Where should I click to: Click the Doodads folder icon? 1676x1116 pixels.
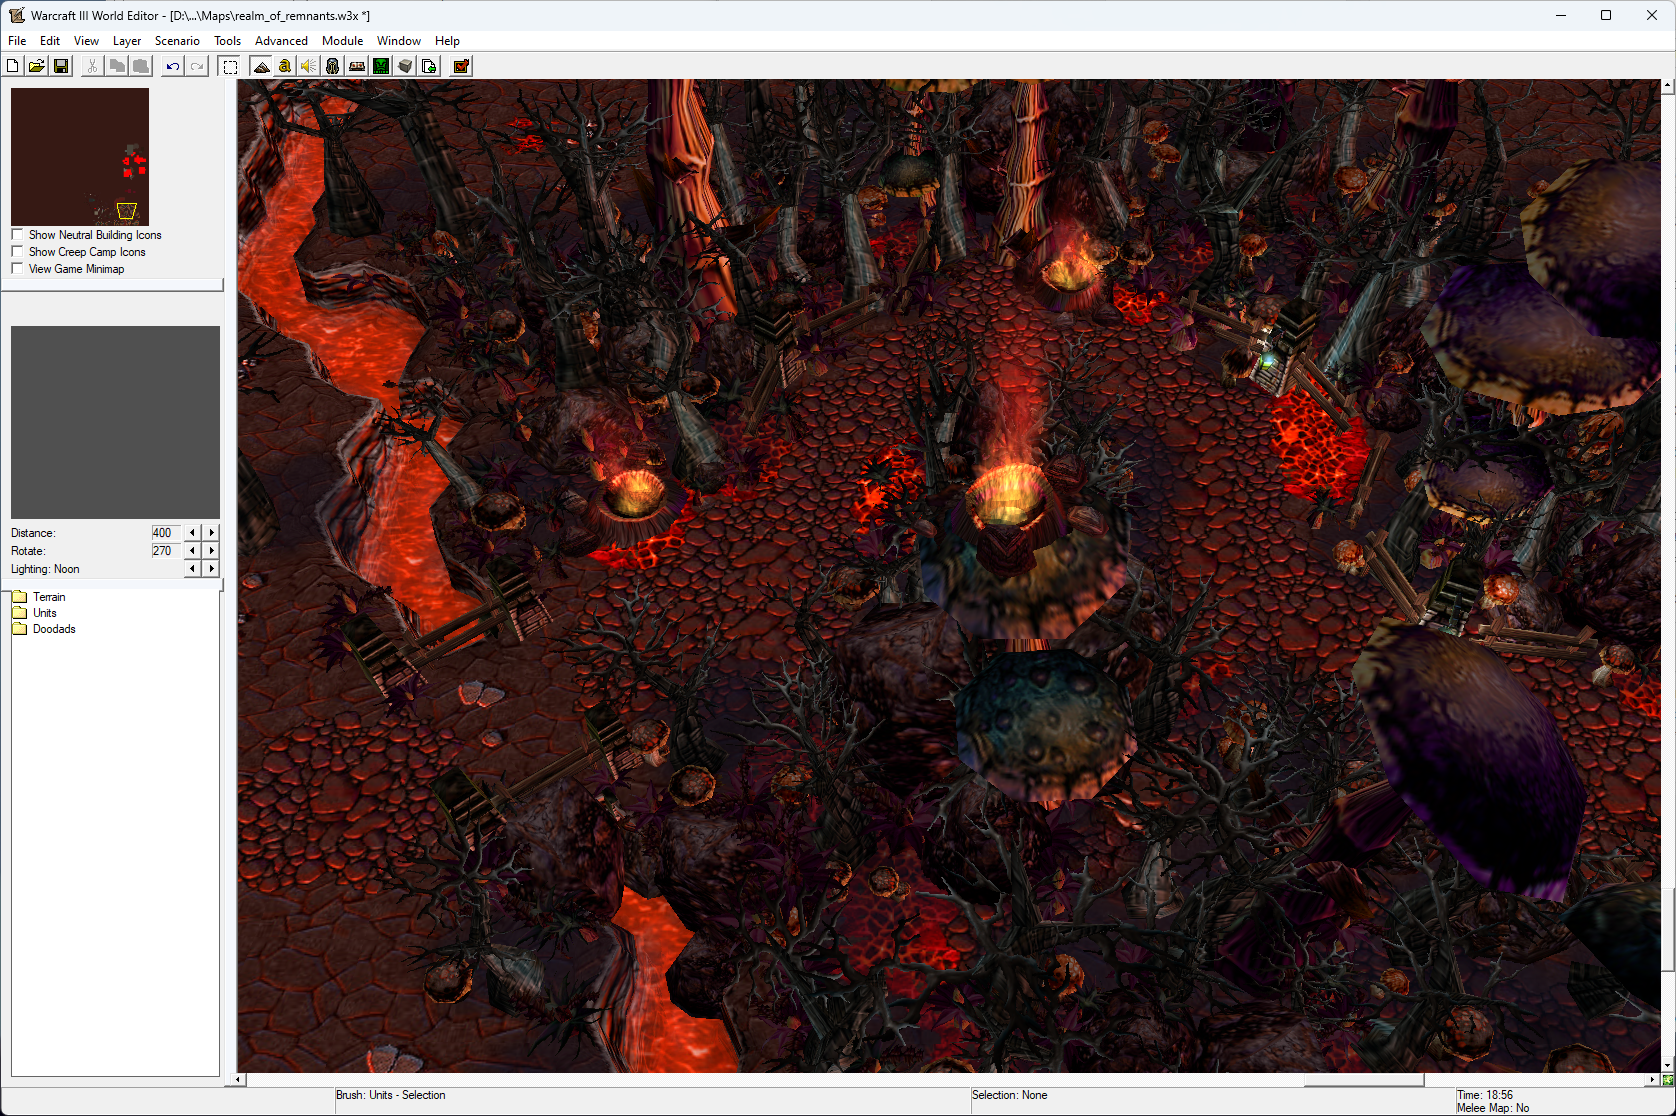click(19, 629)
